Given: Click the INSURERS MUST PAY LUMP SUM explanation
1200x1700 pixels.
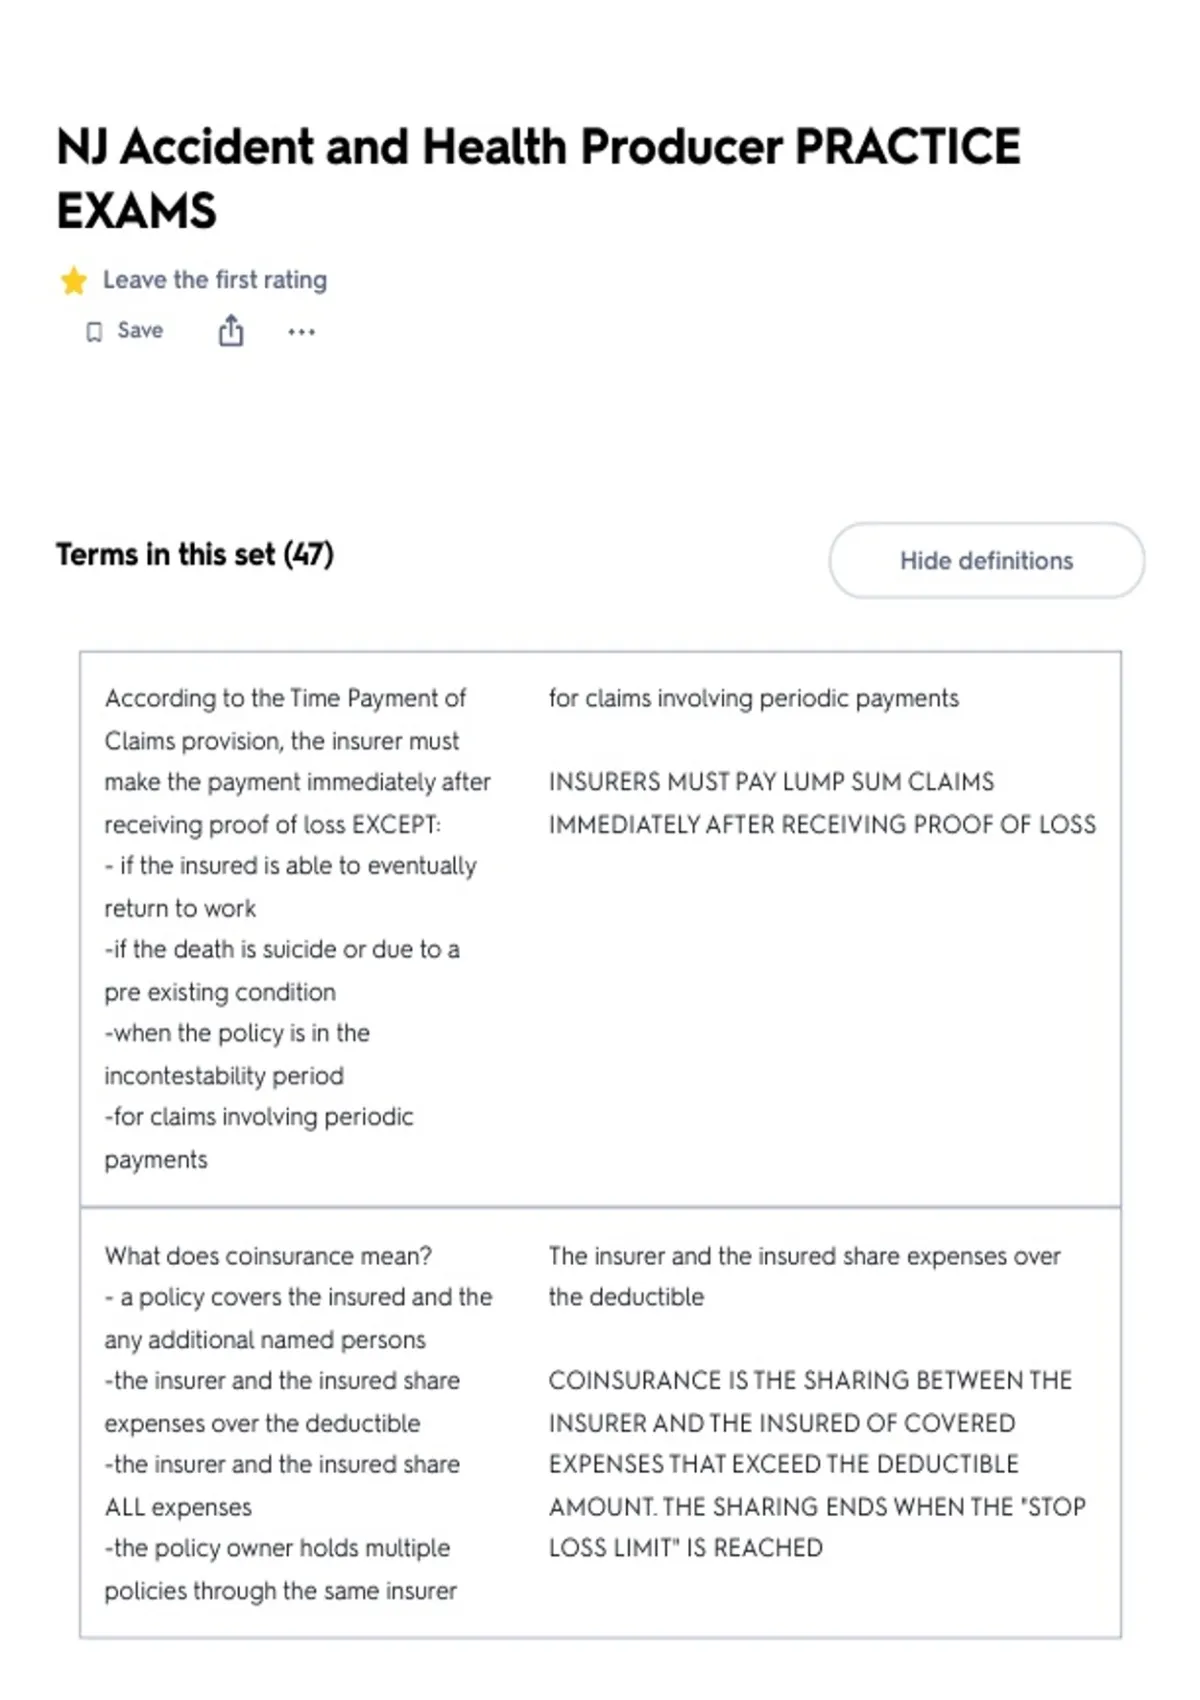Looking at the screenshot, I should click(822, 803).
